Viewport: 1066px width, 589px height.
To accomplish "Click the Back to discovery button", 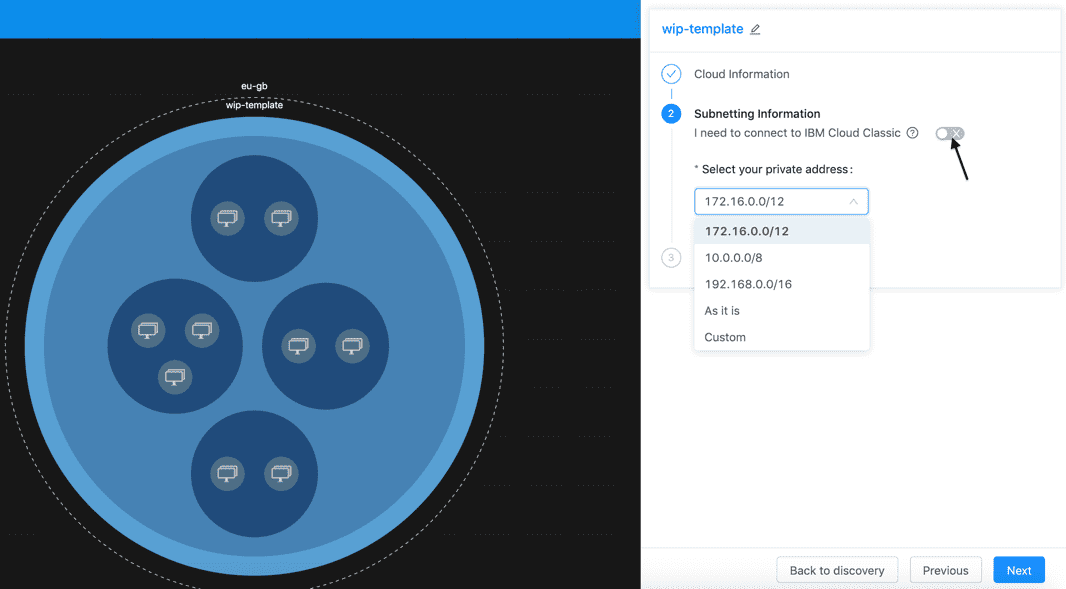I will point(837,571).
